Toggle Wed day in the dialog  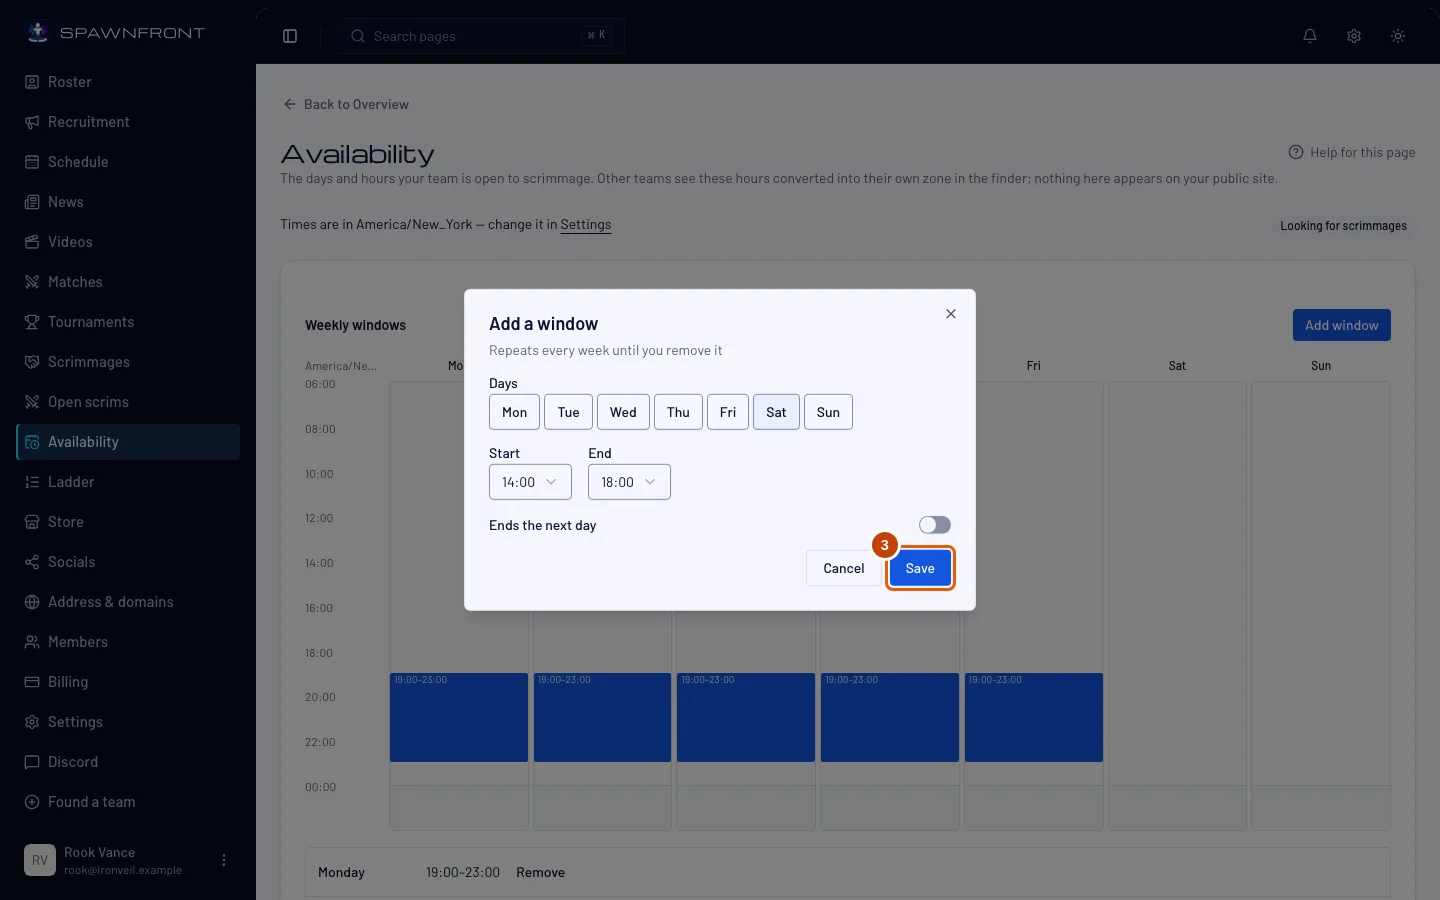[x=623, y=412]
